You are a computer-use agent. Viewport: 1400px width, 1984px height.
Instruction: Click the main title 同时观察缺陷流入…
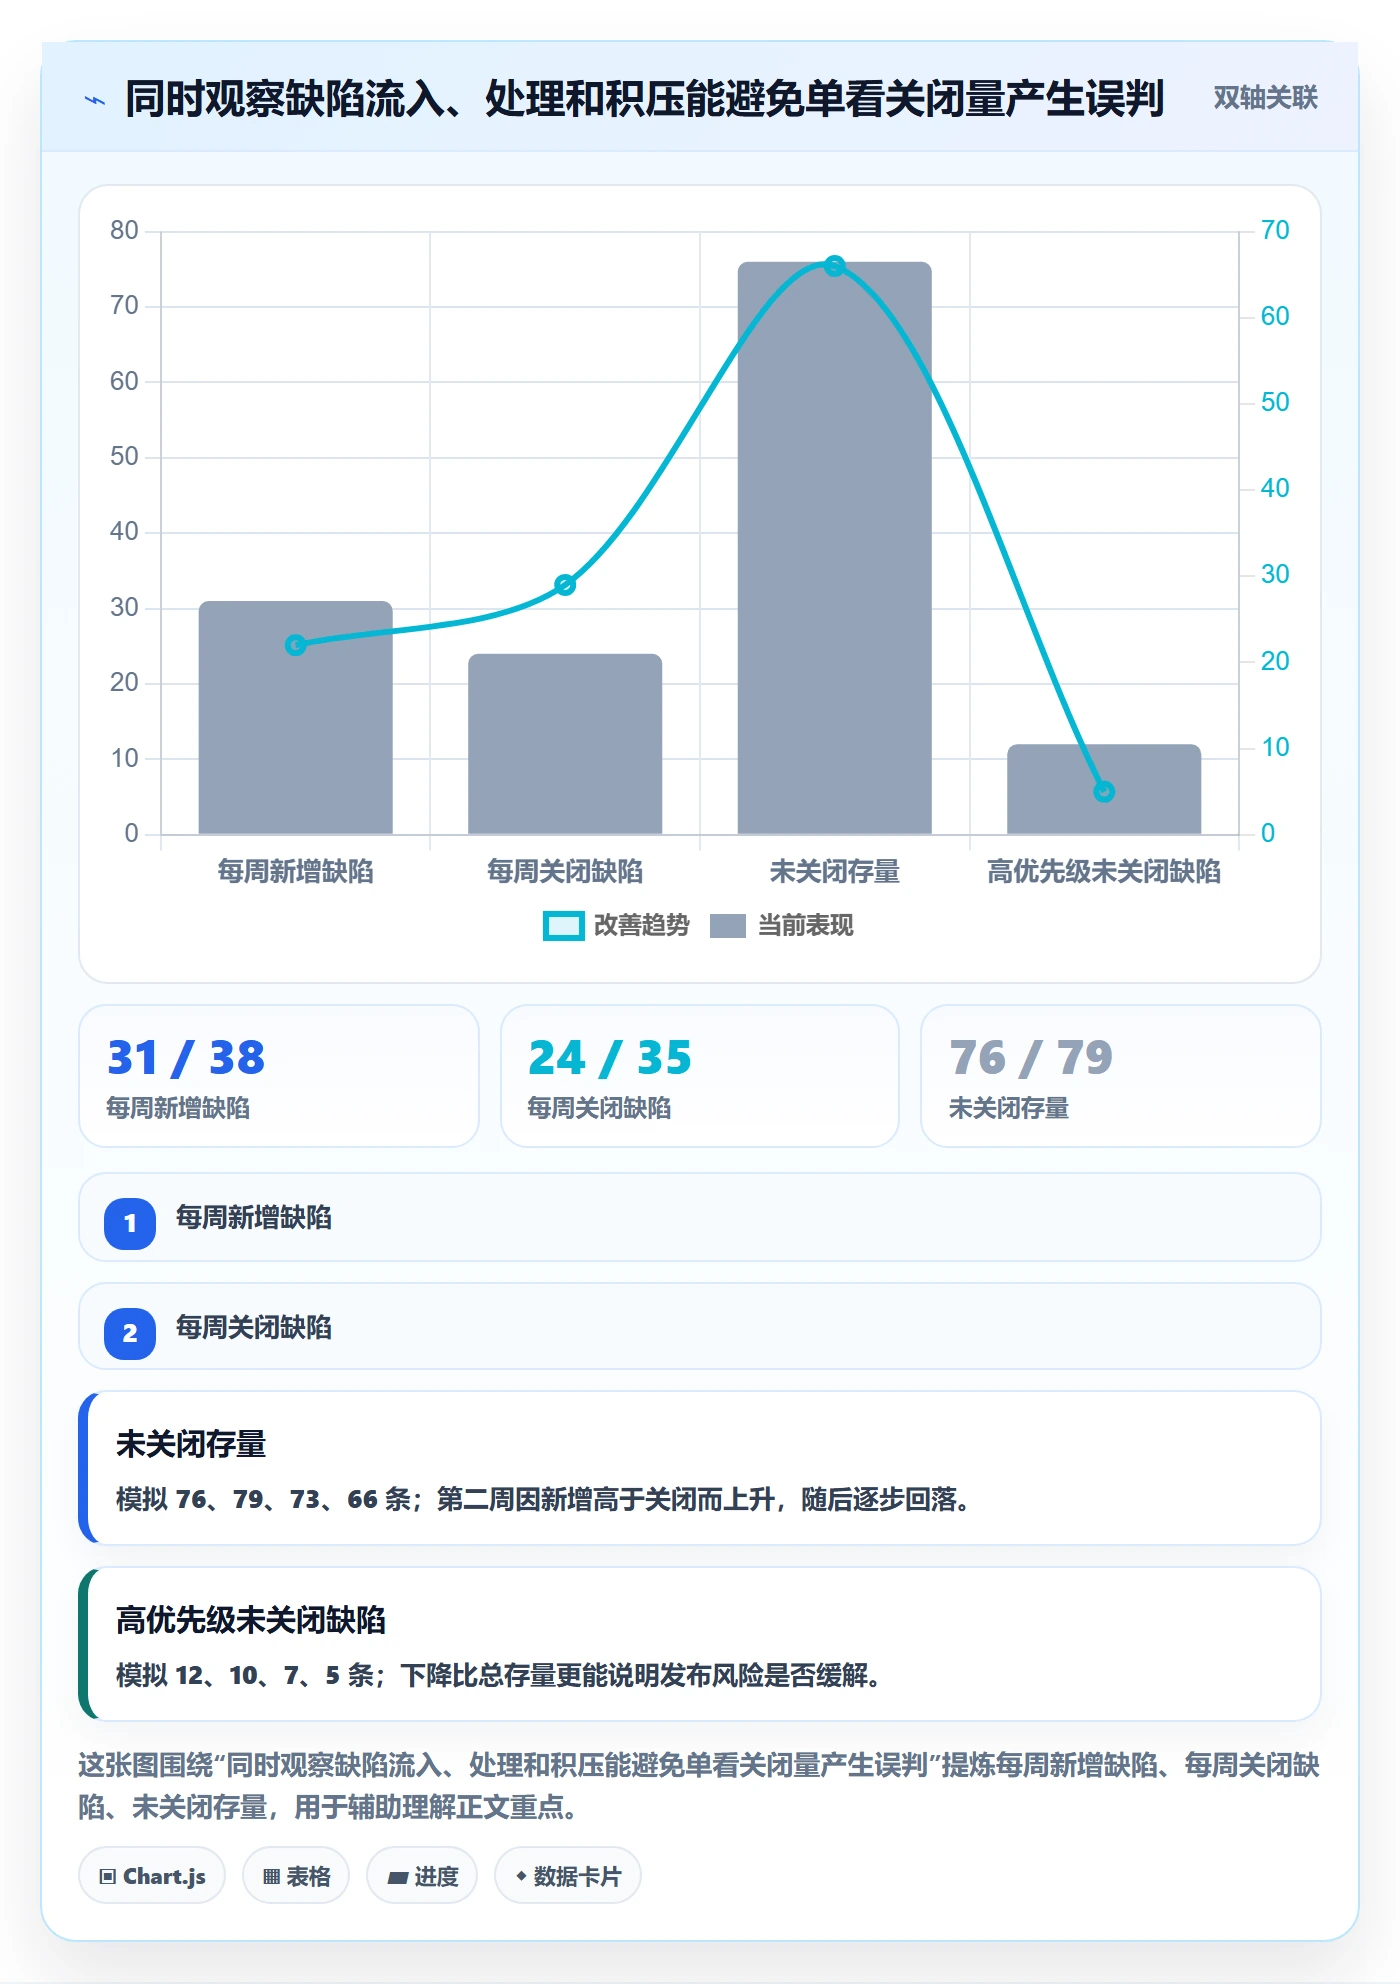645,99
